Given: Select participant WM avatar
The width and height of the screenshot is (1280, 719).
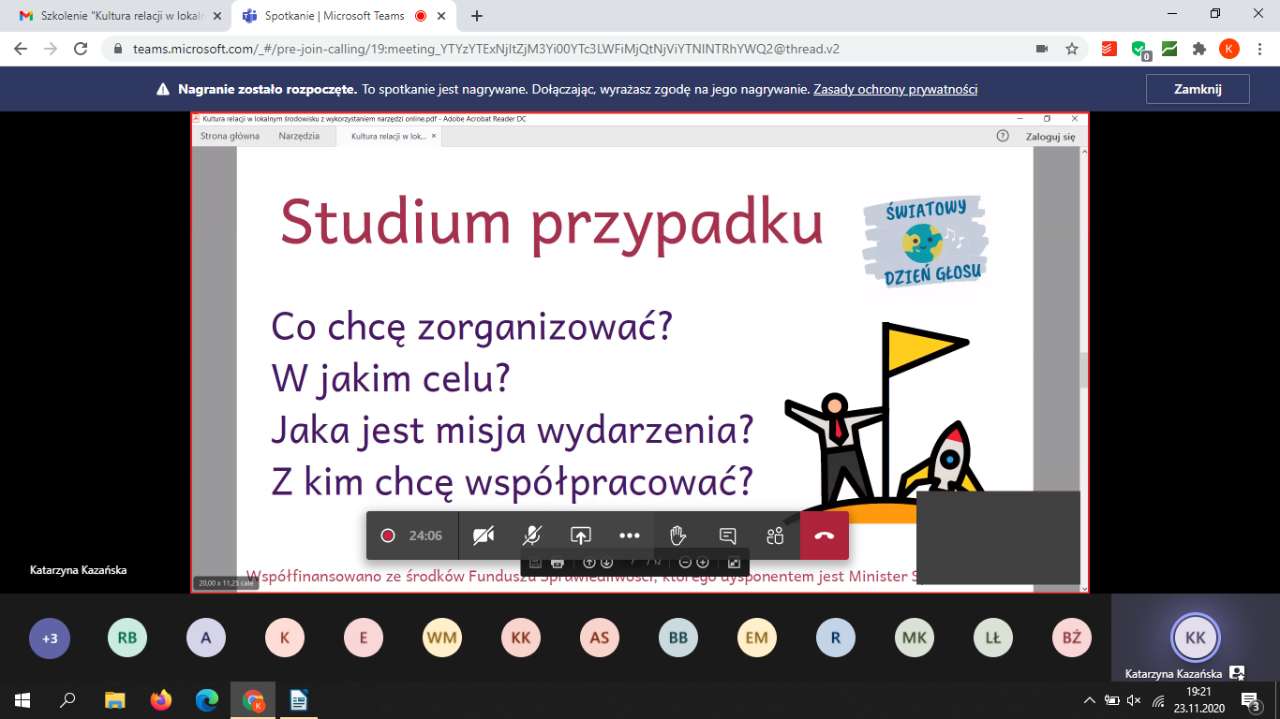Looking at the screenshot, I should coord(442,638).
